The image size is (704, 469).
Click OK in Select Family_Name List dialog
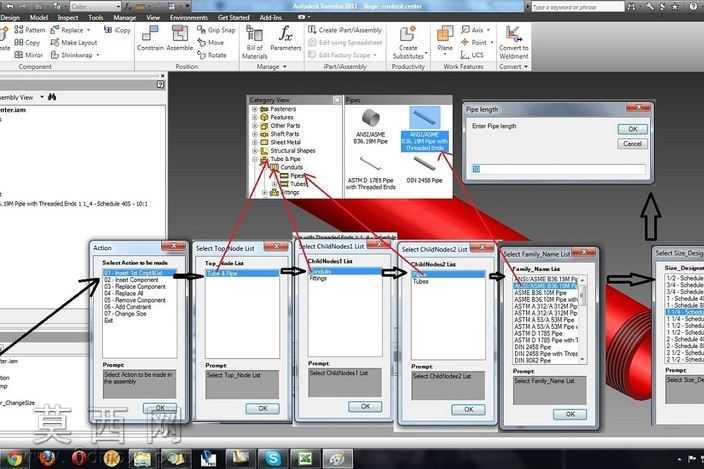(570, 414)
